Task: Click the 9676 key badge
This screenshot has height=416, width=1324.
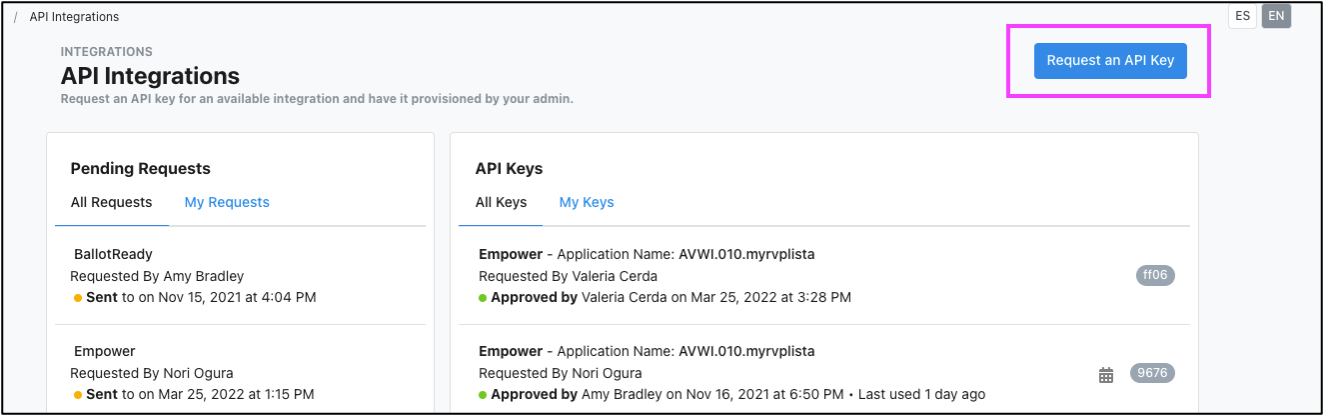Action: coord(1152,374)
